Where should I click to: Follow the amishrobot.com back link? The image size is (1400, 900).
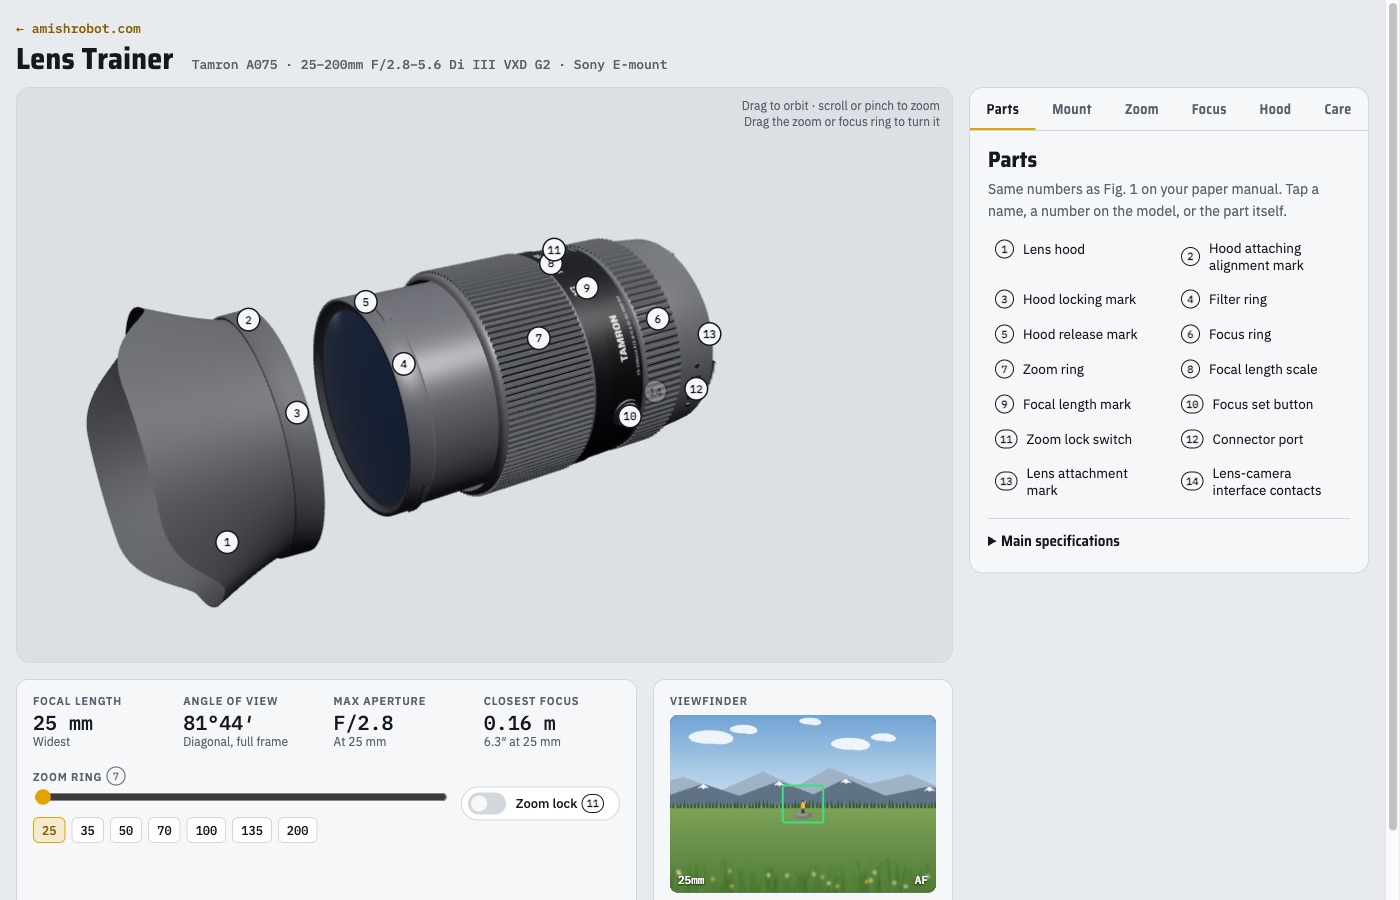78,29
